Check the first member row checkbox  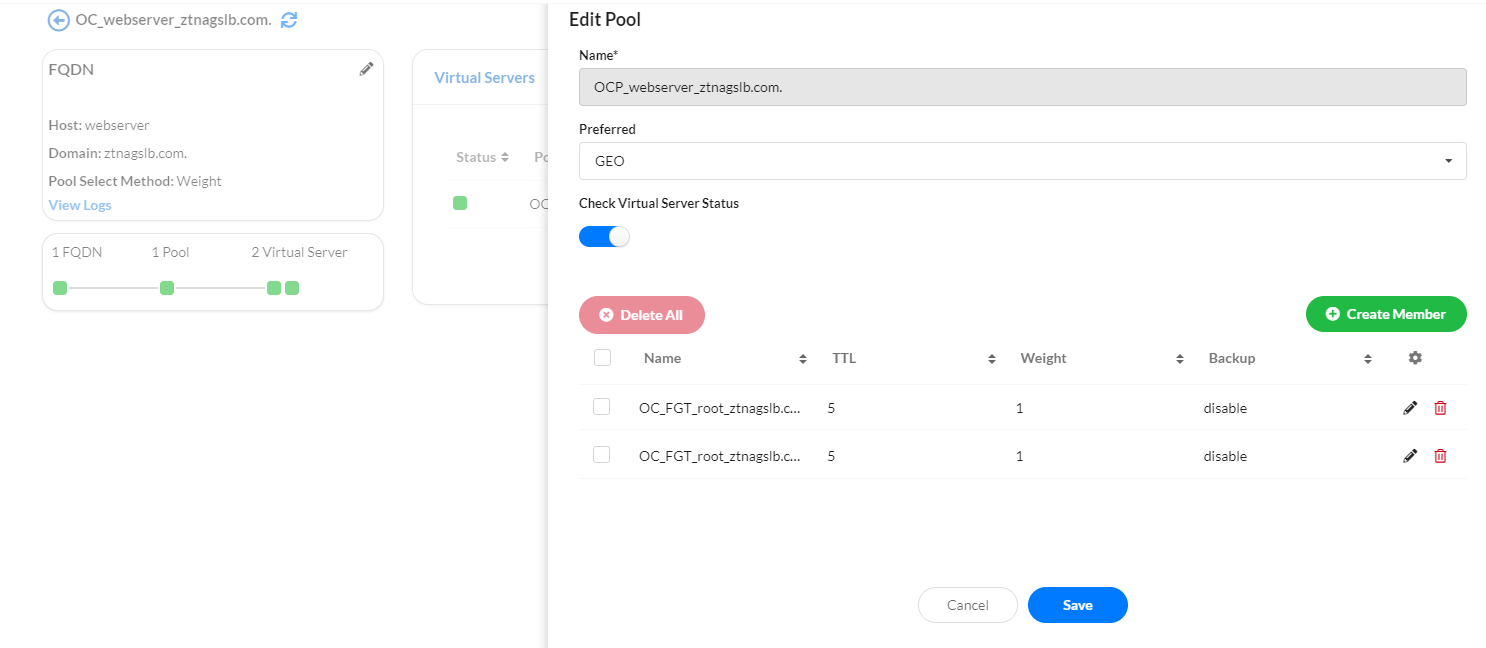602,407
